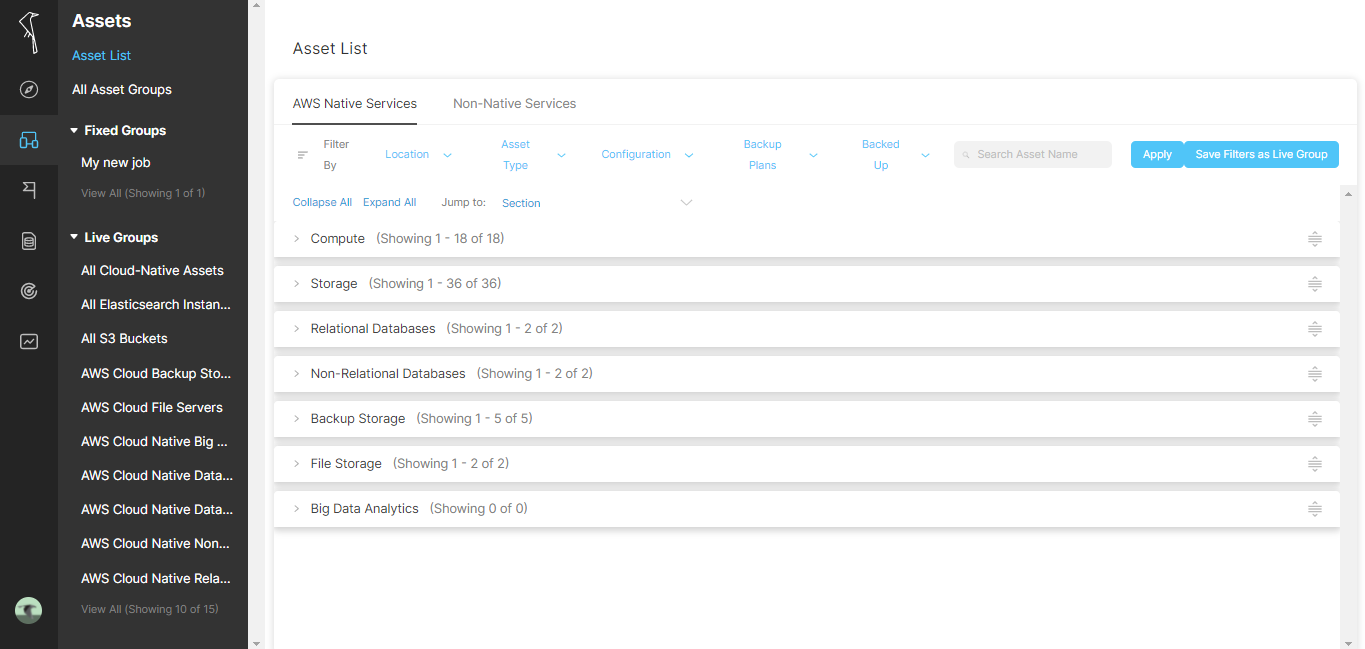
Task: Click the Expand All link
Action: coord(389,202)
